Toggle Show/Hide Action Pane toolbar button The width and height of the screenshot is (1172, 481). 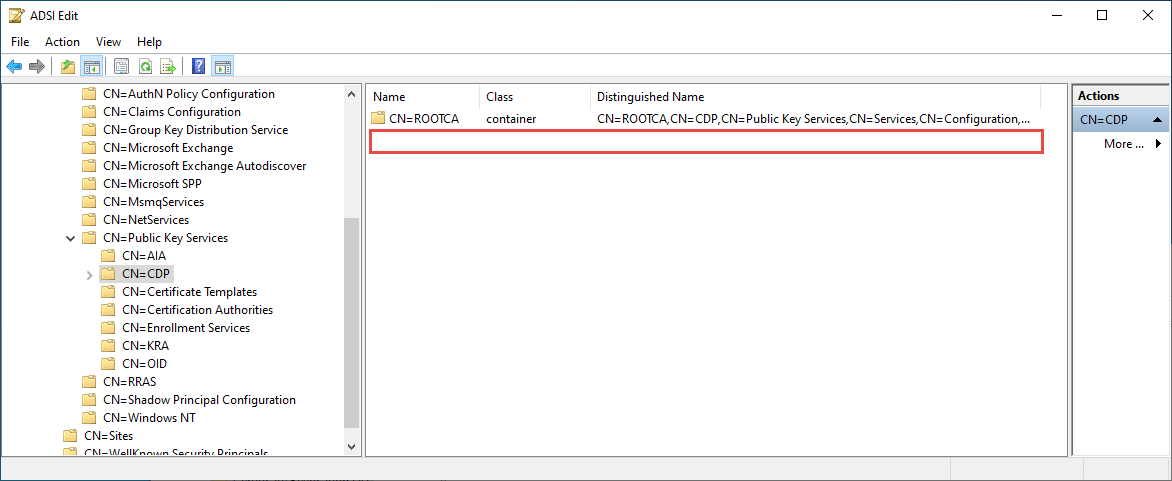(223, 67)
